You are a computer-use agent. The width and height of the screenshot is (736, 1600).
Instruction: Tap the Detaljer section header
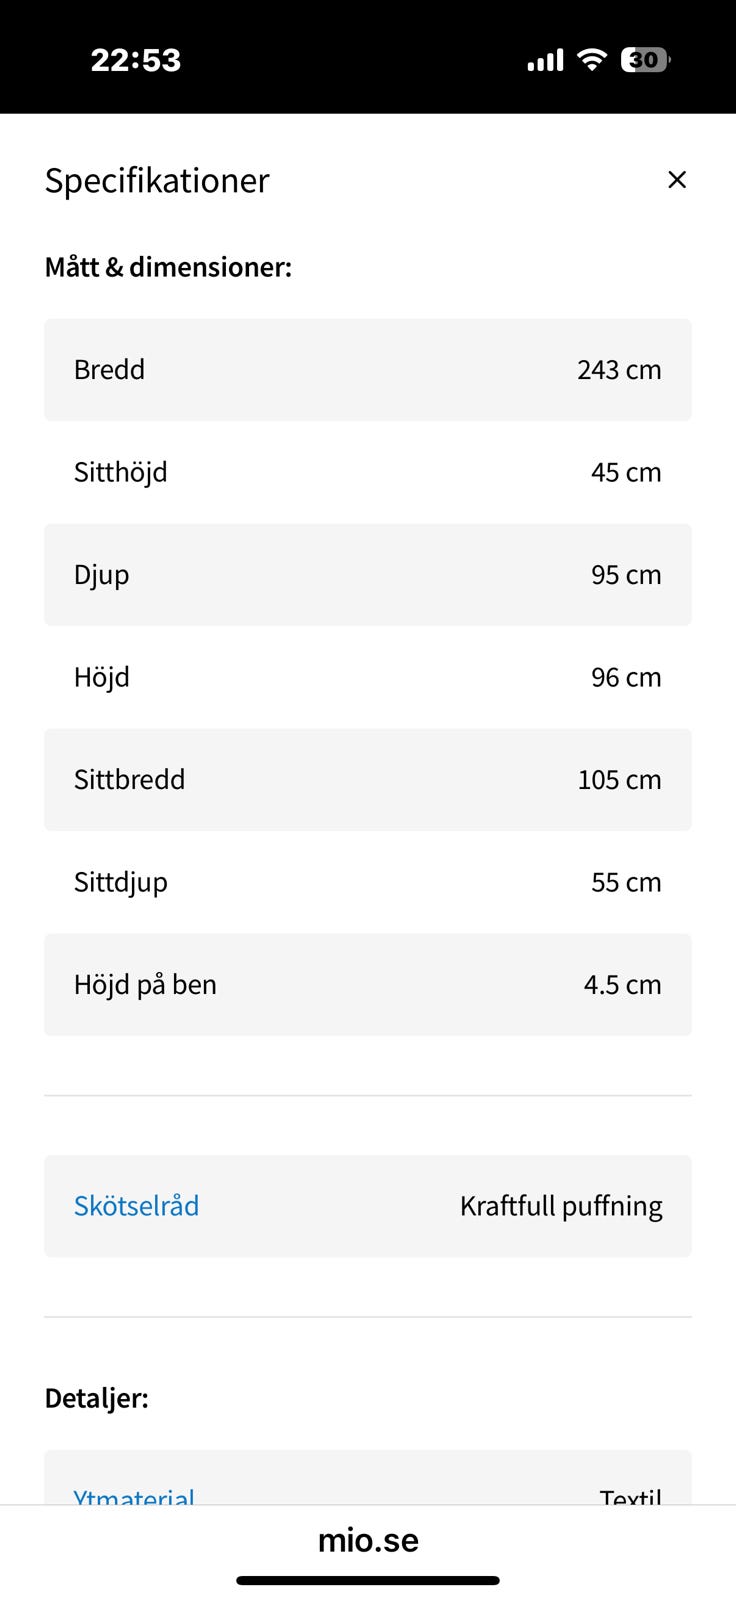(97, 1398)
